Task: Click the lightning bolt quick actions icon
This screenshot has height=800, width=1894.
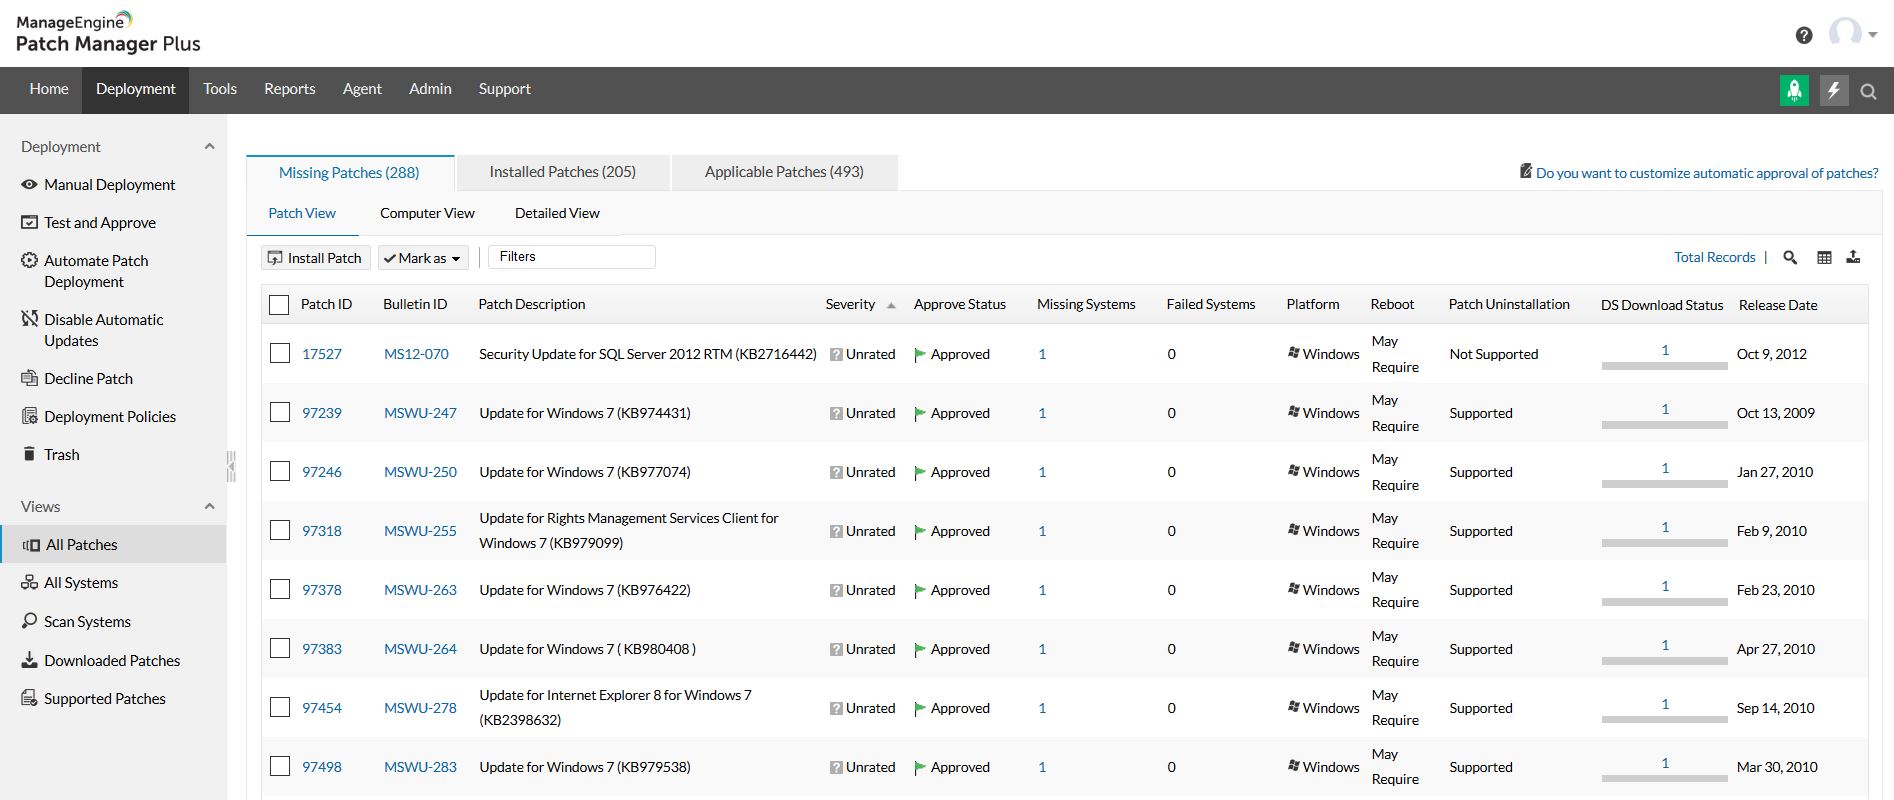Action: pos(1834,90)
